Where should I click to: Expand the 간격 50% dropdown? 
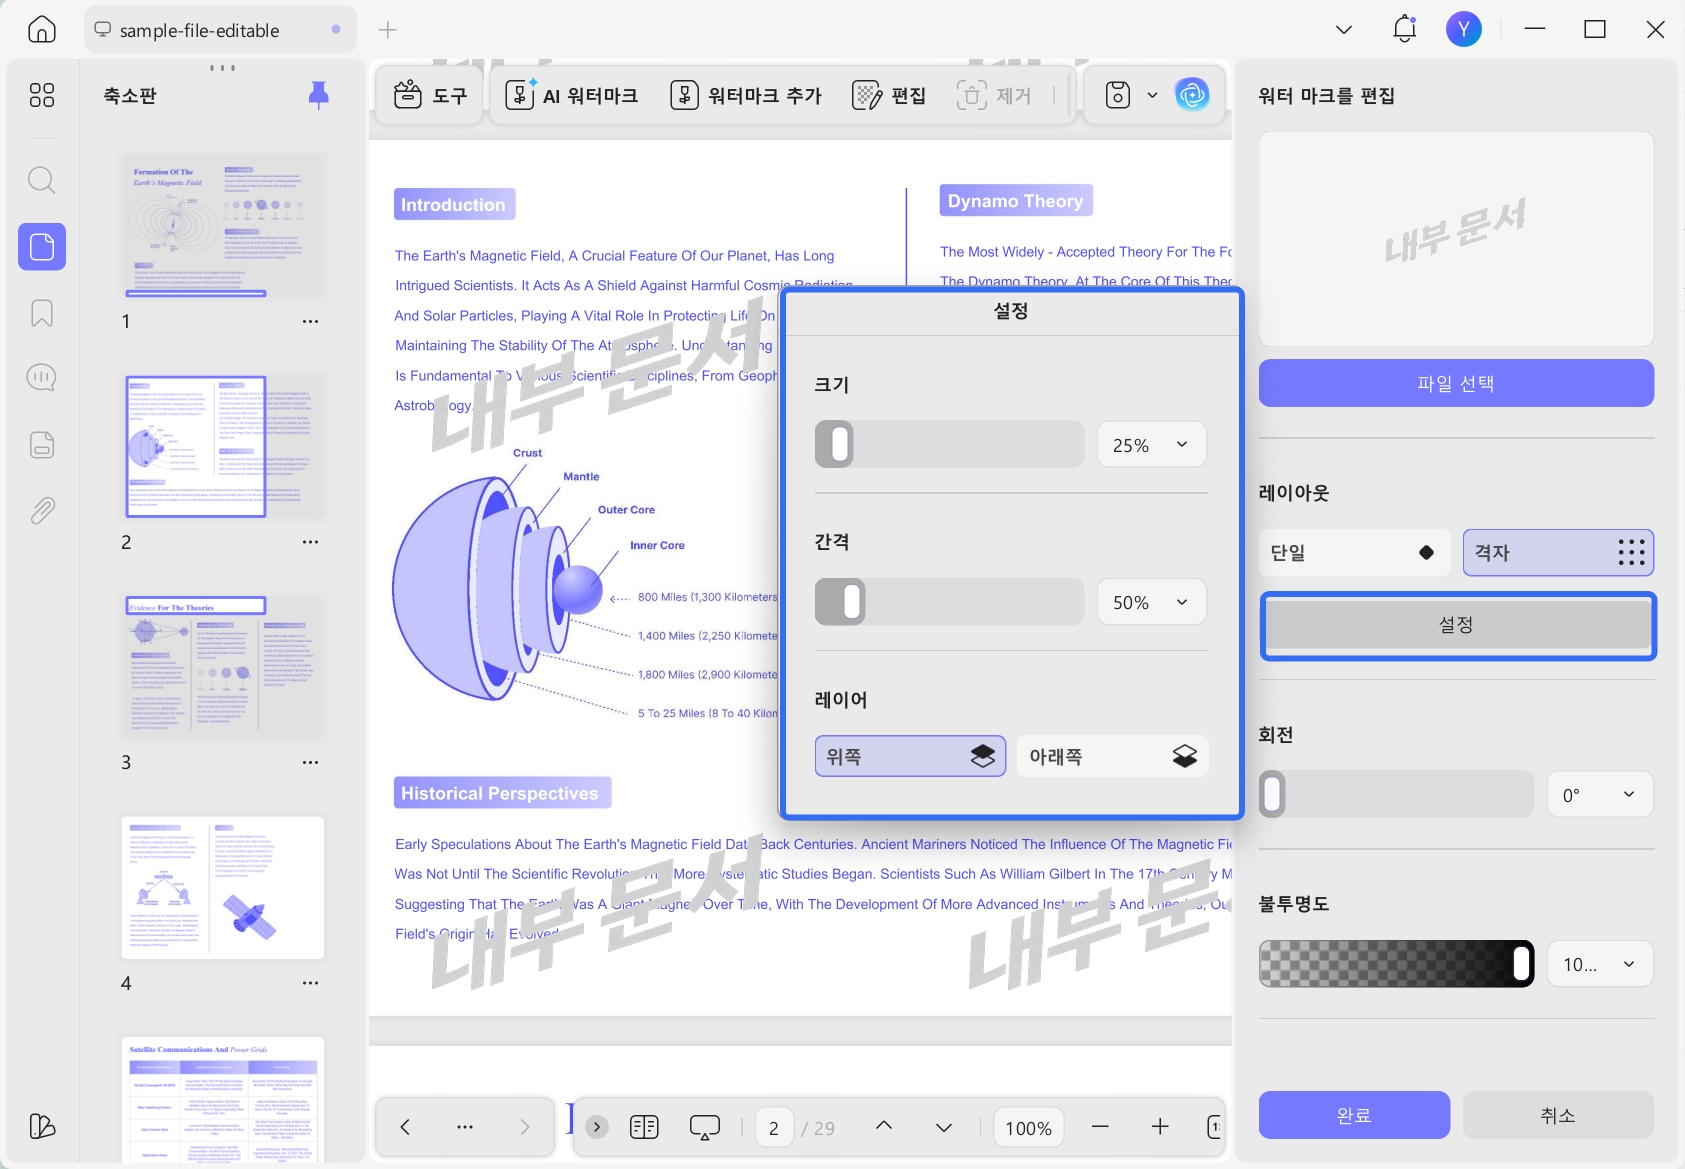(1151, 602)
